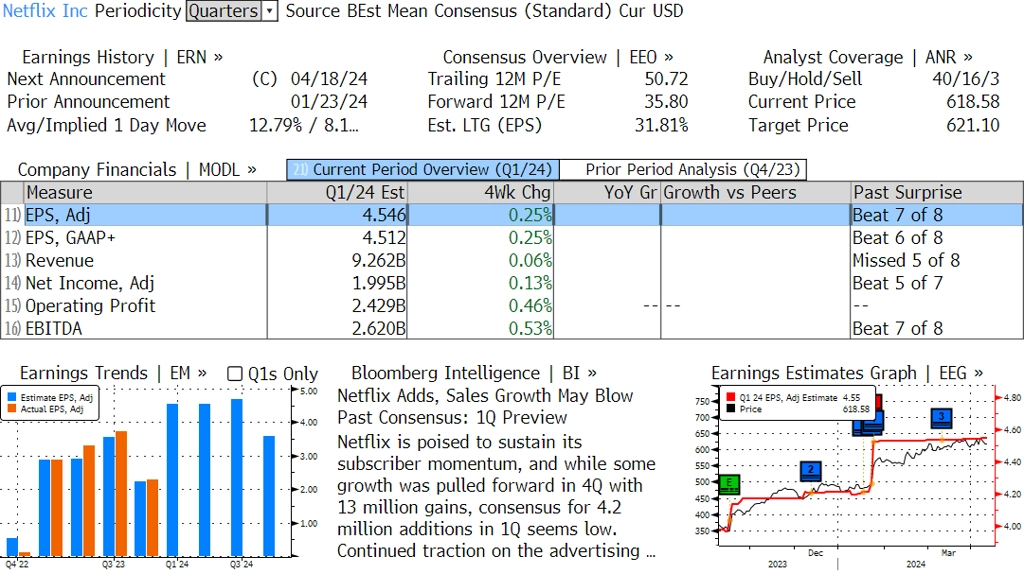Click Beat 5 of 7 surprise cell
This screenshot has height=574, width=1024.
(x=897, y=283)
